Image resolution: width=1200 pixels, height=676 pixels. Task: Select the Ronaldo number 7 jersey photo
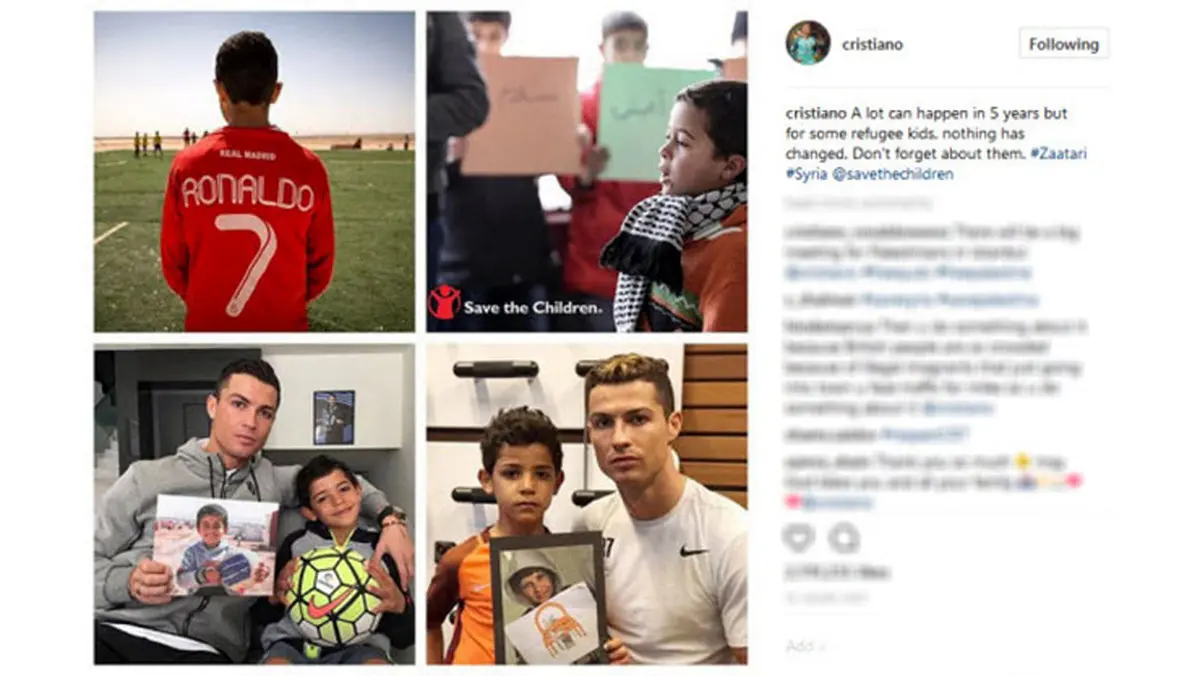(254, 171)
